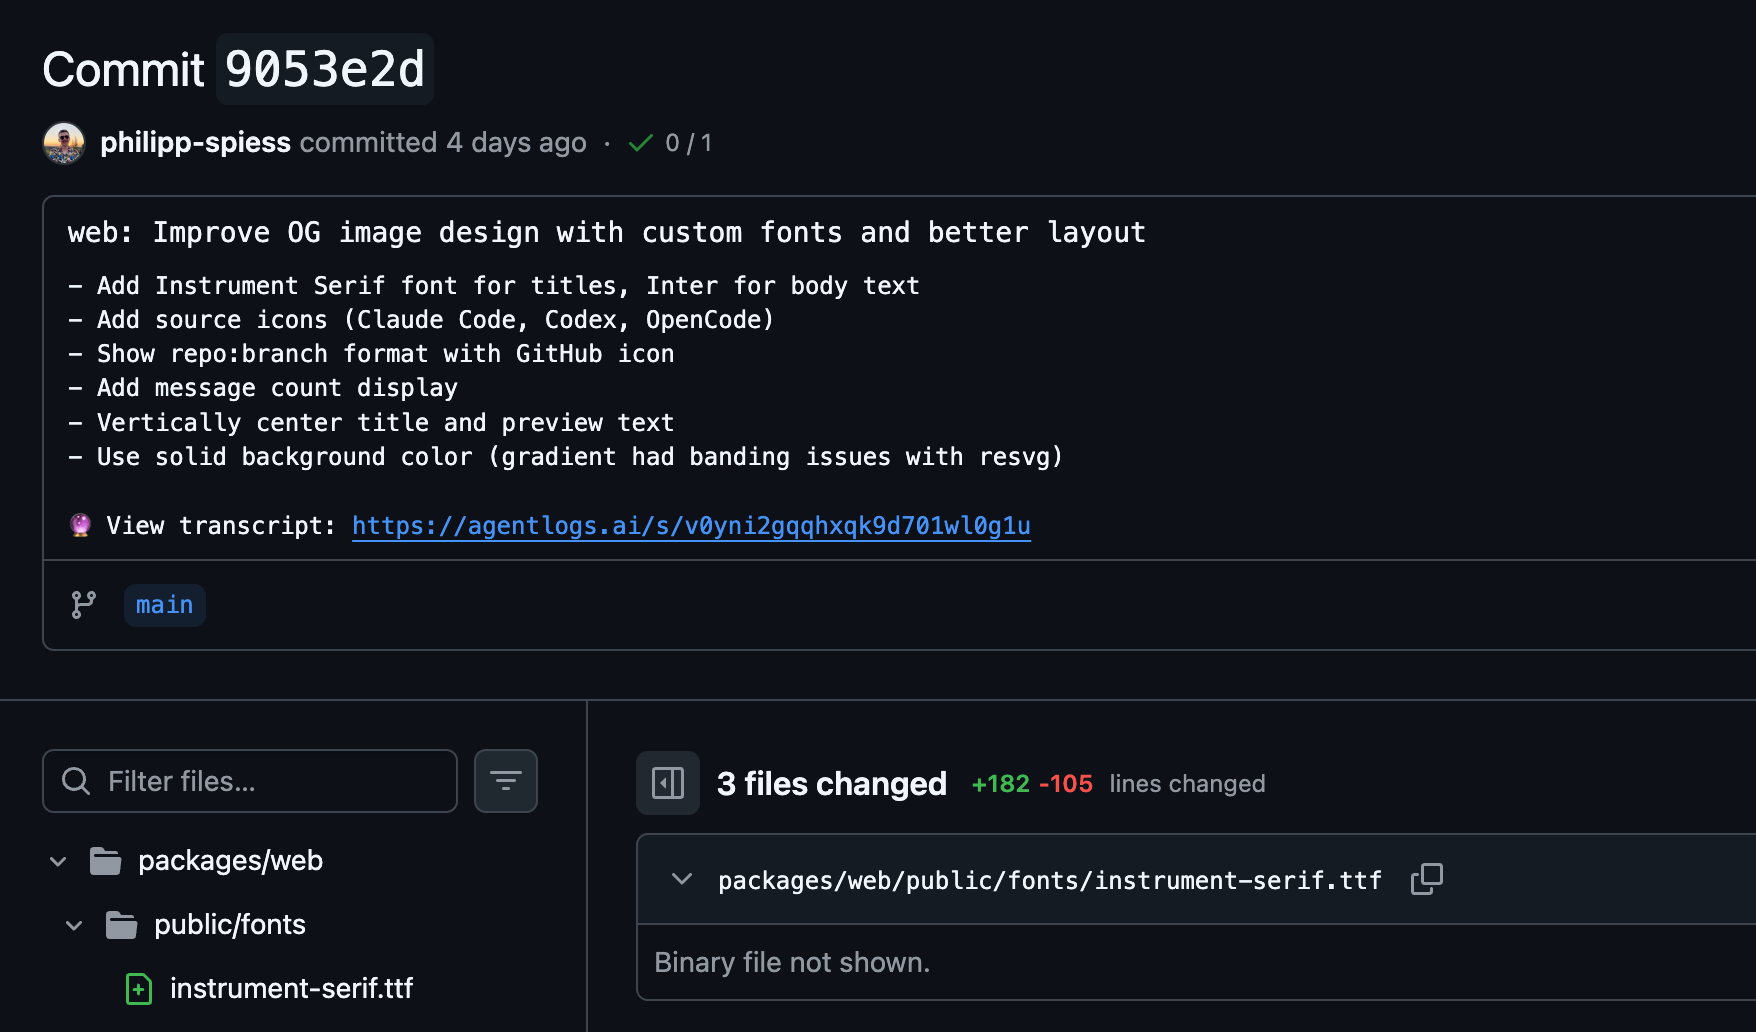
Task: Click the main branch label
Action: (164, 604)
